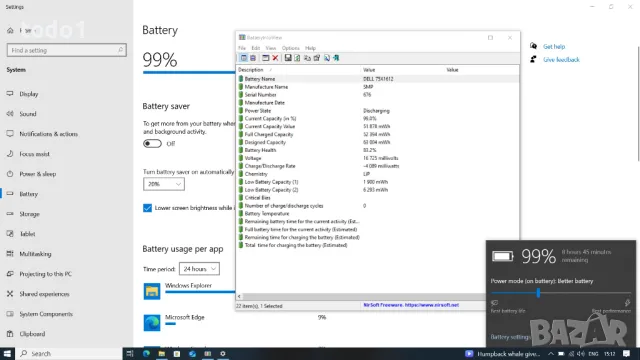Image resolution: width=640 pixels, height=360 pixels.
Task: Select the Battery Name row
Action: click(x=378, y=79)
